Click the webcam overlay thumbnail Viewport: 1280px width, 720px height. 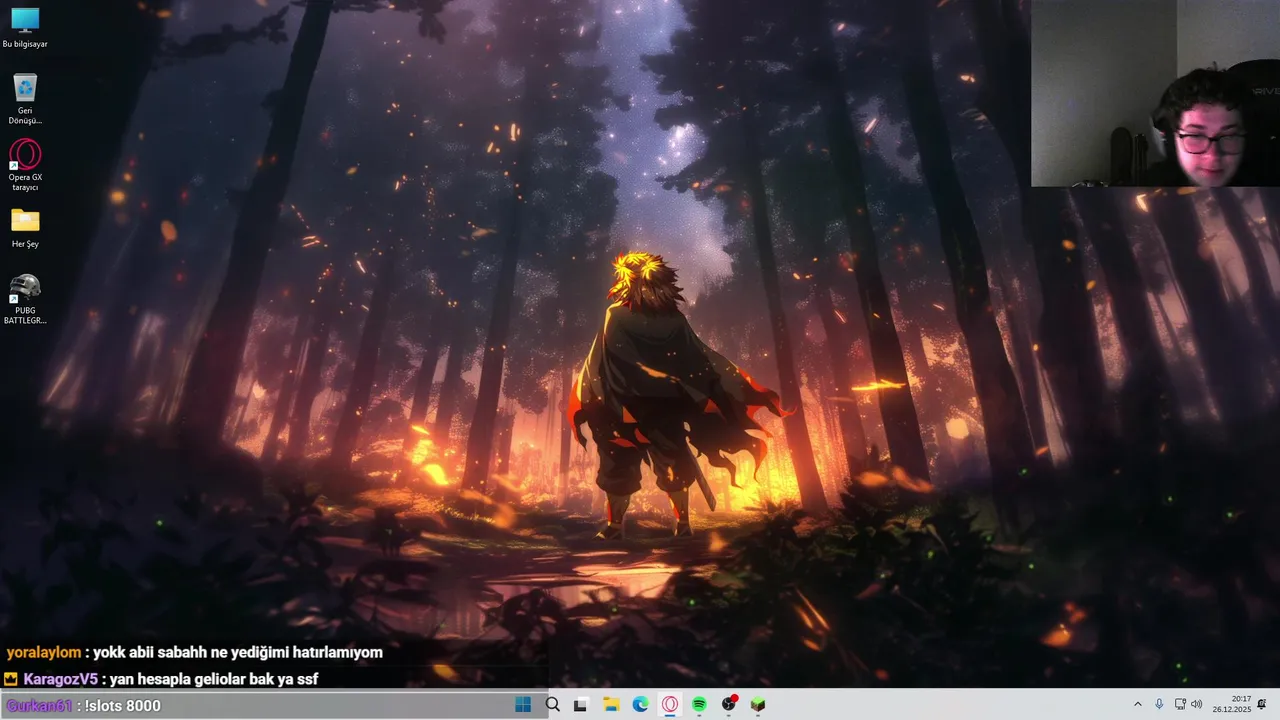1155,93
